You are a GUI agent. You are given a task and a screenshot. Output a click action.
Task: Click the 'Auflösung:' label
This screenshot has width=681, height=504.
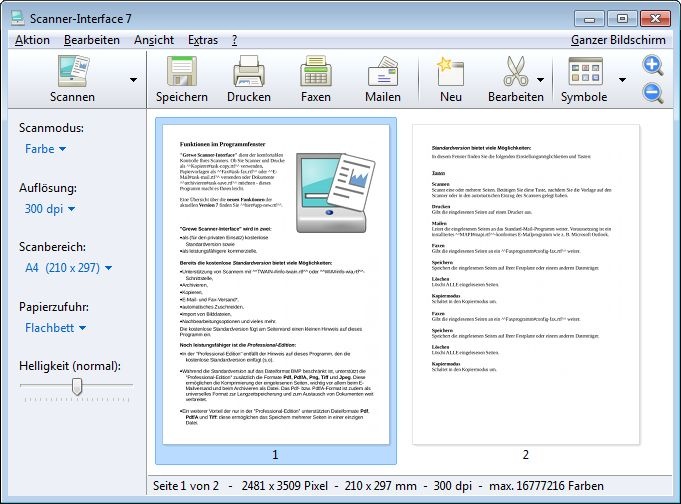pos(48,188)
